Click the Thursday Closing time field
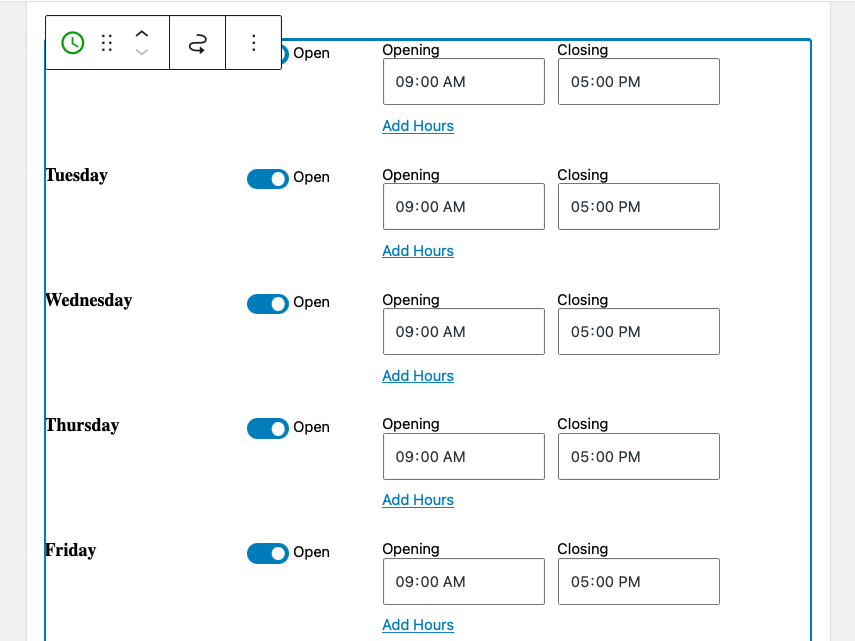 tap(639, 457)
